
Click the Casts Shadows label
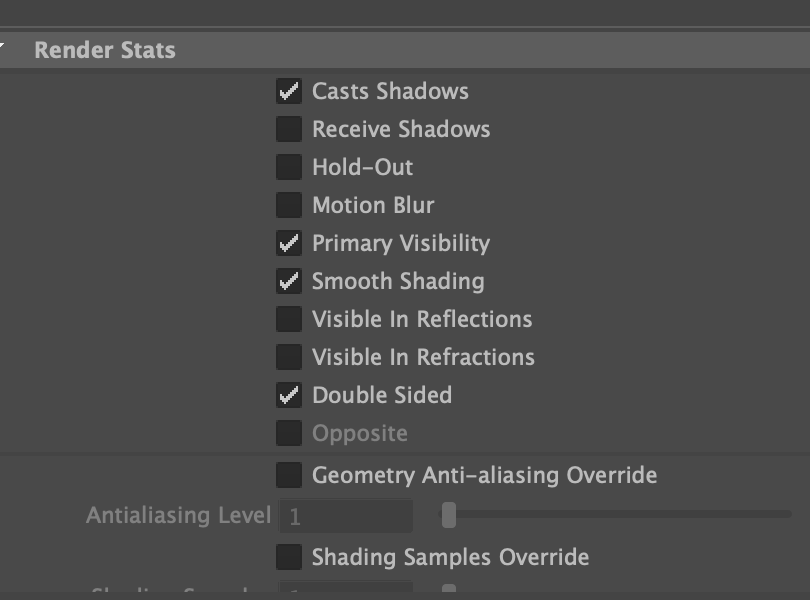pos(390,91)
